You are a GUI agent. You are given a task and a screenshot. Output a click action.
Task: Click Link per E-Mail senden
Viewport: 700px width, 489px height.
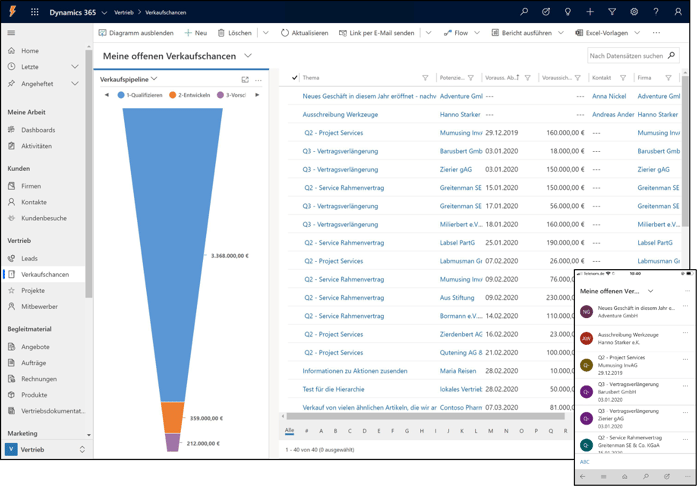[x=377, y=33]
